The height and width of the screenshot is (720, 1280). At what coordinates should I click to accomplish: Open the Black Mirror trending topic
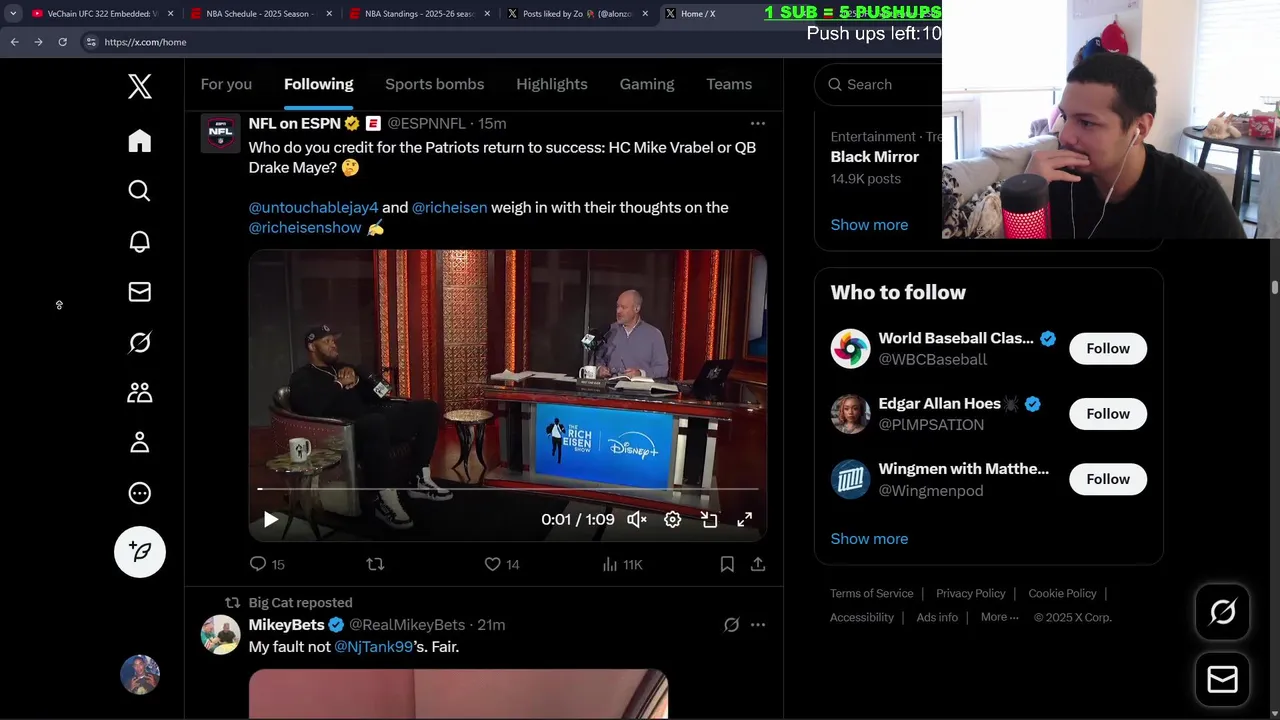click(875, 157)
